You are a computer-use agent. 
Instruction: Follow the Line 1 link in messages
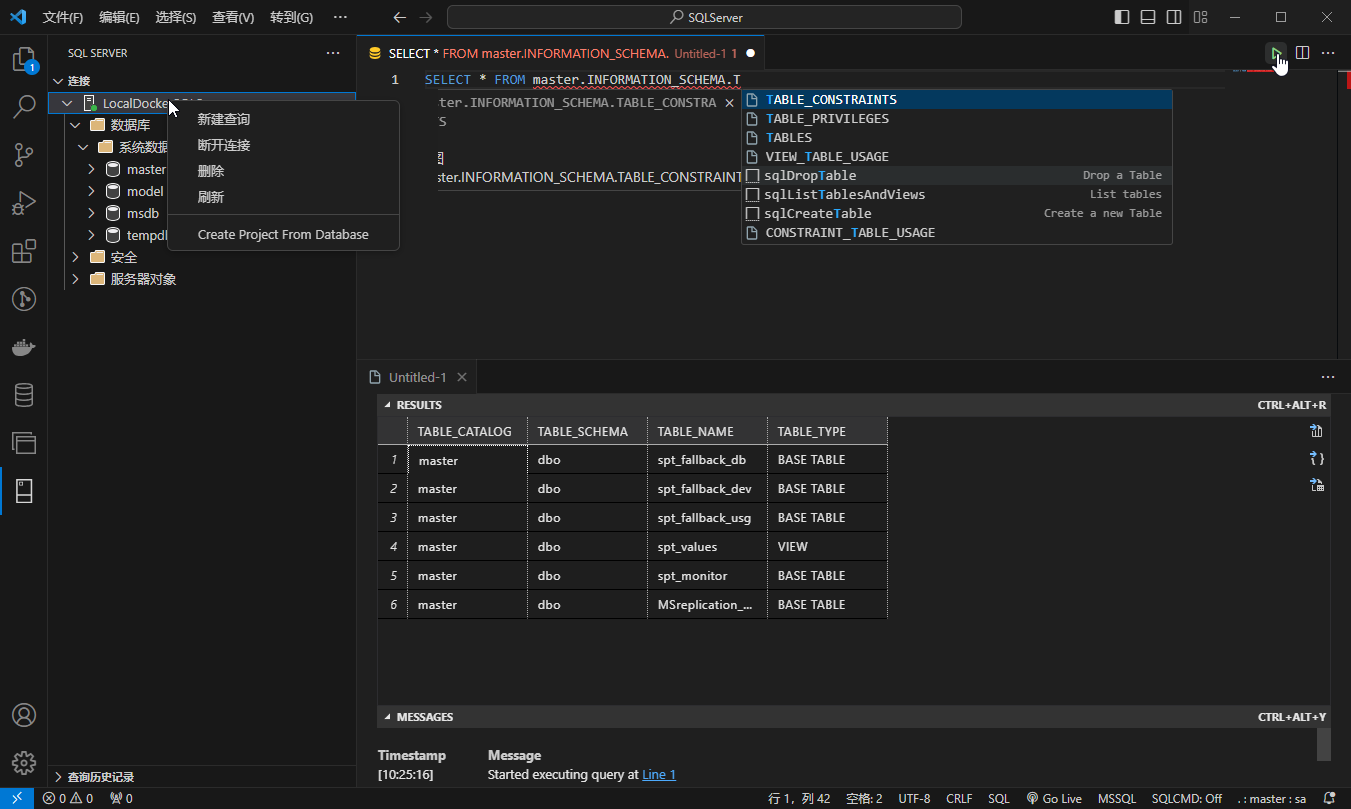[x=659, y=774]
